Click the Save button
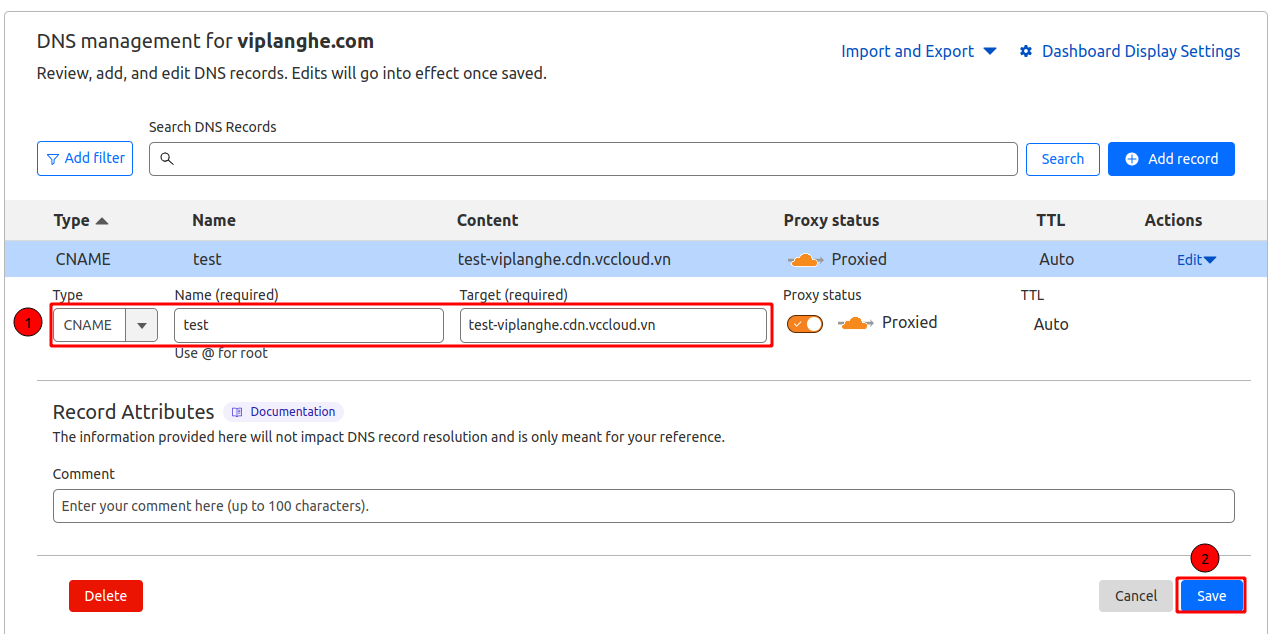The width and height of the screenshot is (1276, 634). click(1211, 596)
